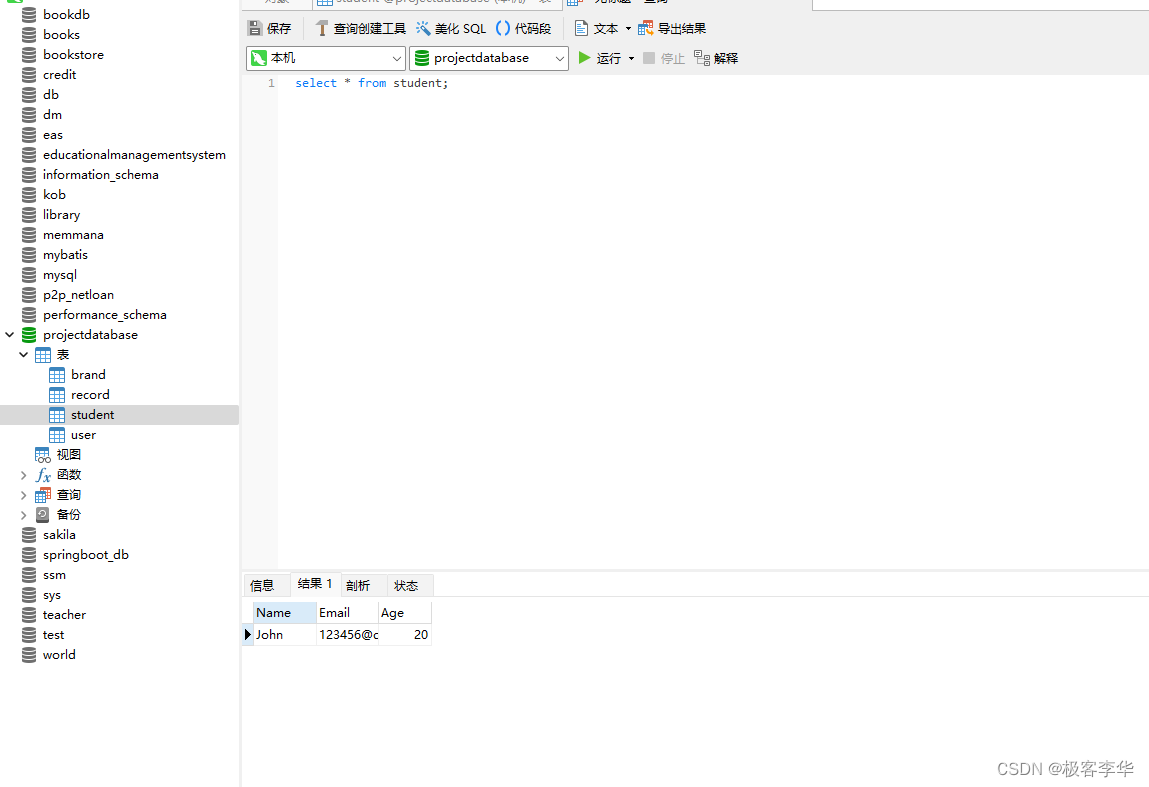
Task: Select the books database icon
Action: (x=29, y=34)
